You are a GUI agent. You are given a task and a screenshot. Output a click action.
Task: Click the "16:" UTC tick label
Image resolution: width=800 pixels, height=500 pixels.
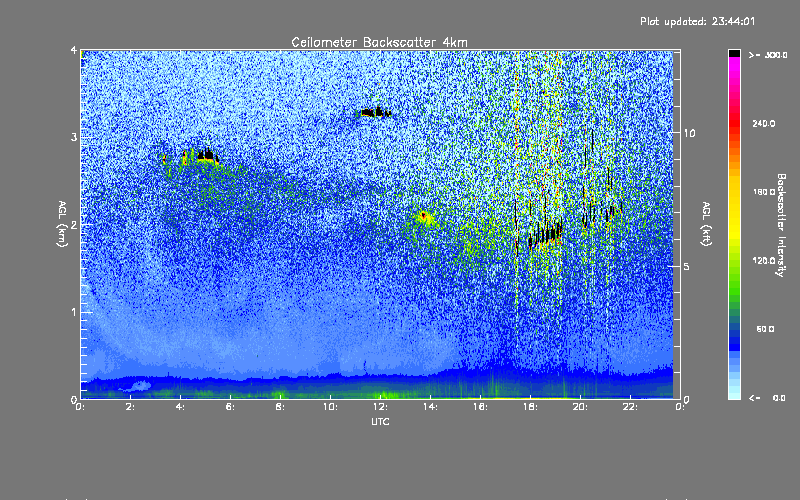tap(480, 407)
